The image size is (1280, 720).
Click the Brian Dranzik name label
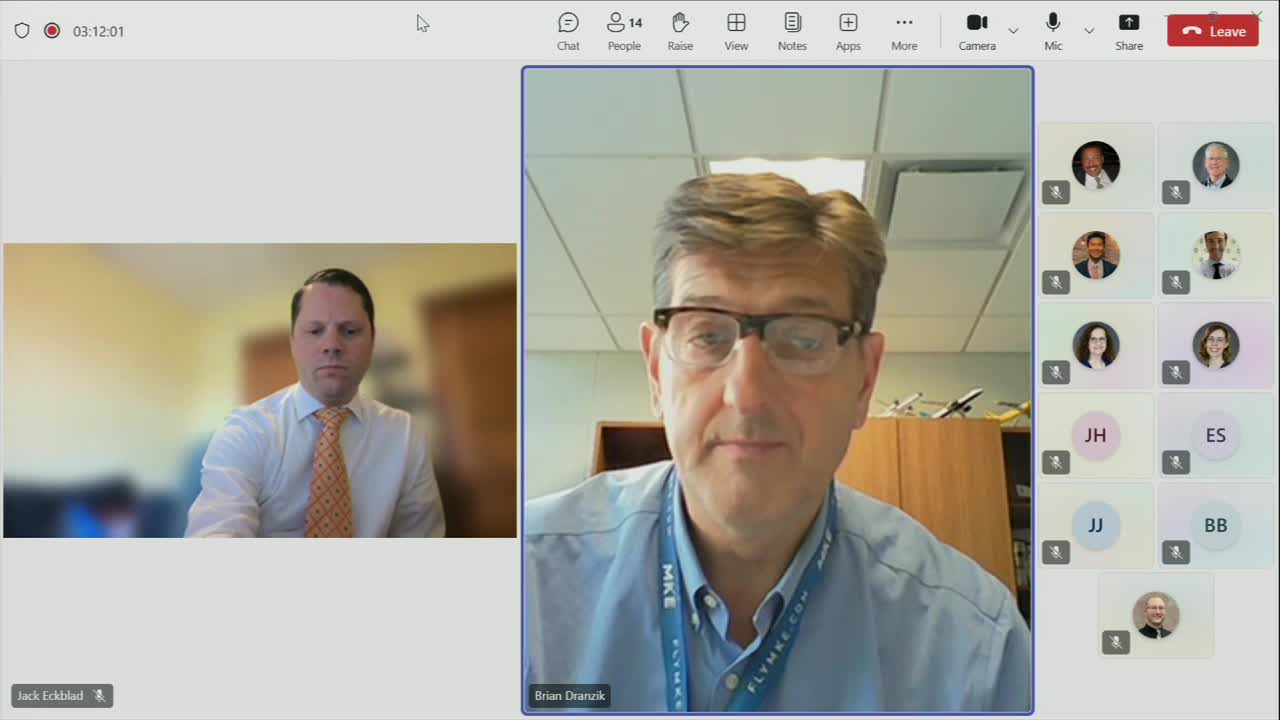pos(570,696)
